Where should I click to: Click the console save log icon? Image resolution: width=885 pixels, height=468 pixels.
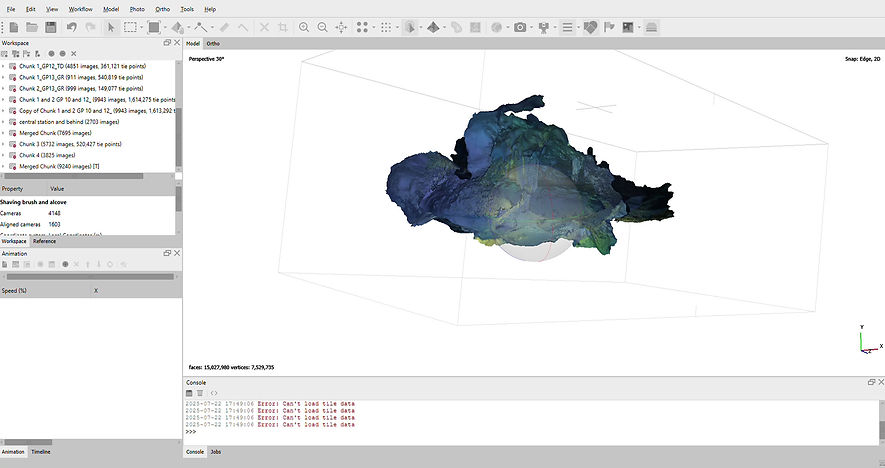[189, 393]
